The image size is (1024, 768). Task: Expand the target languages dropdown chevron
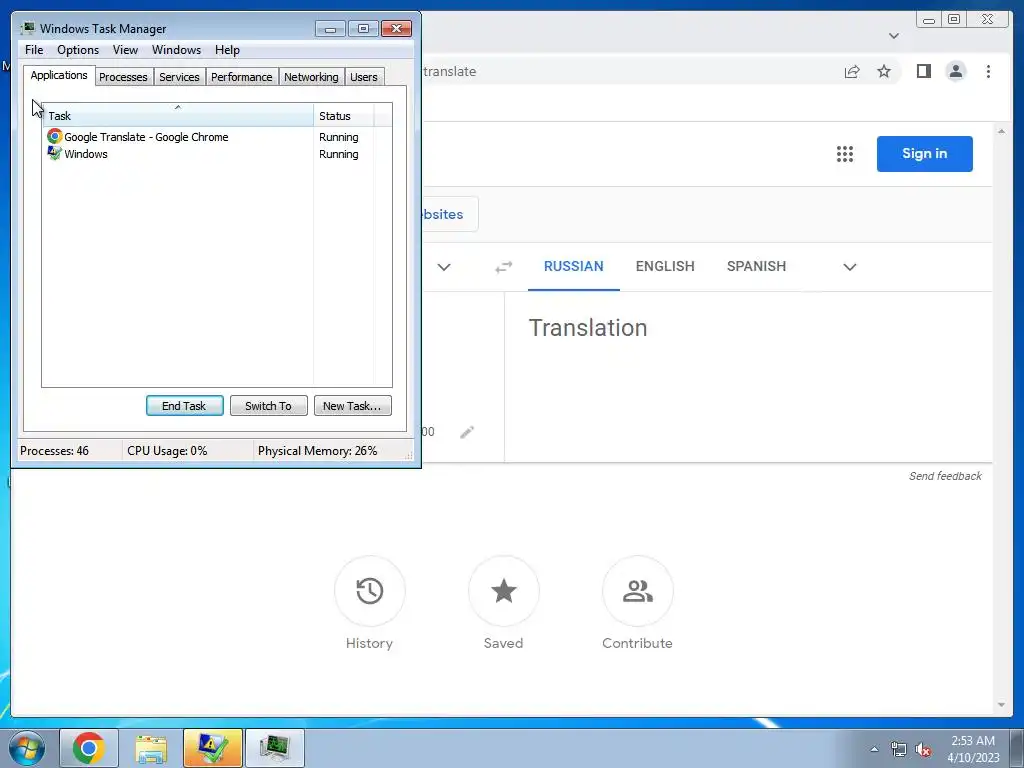click(x=850, y=267)
